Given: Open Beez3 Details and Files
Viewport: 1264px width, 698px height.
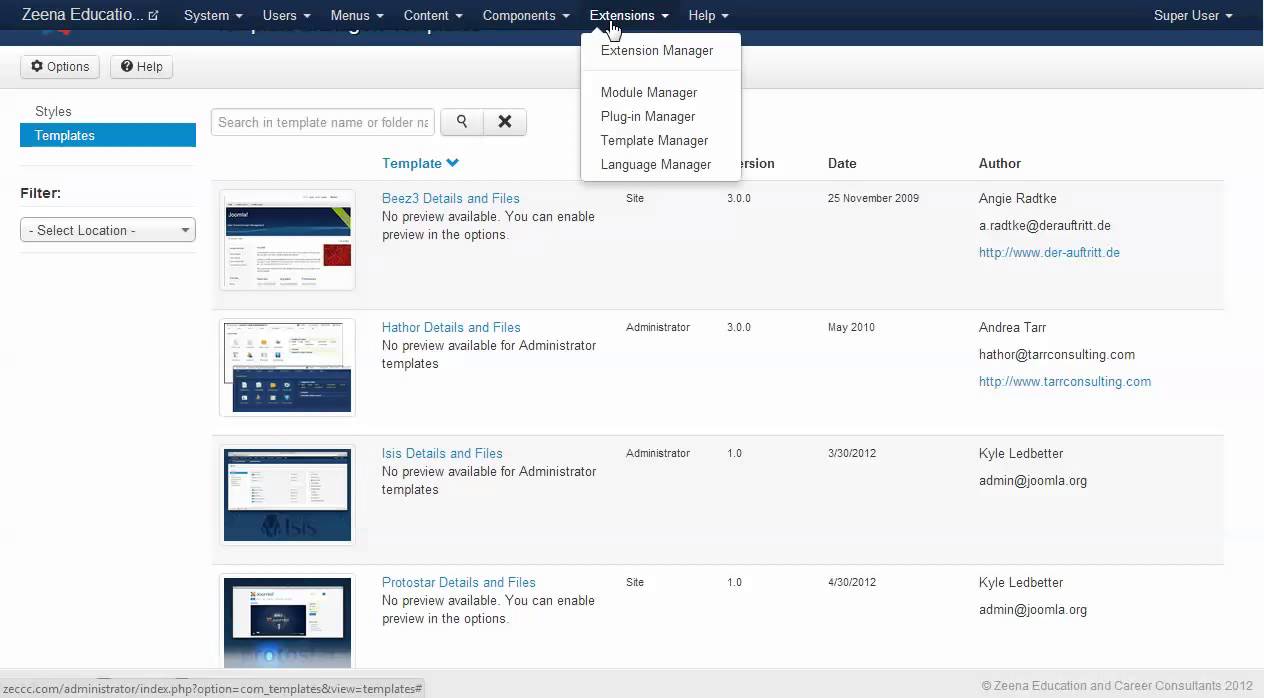Looking at the screenshot, I should 451,198.
